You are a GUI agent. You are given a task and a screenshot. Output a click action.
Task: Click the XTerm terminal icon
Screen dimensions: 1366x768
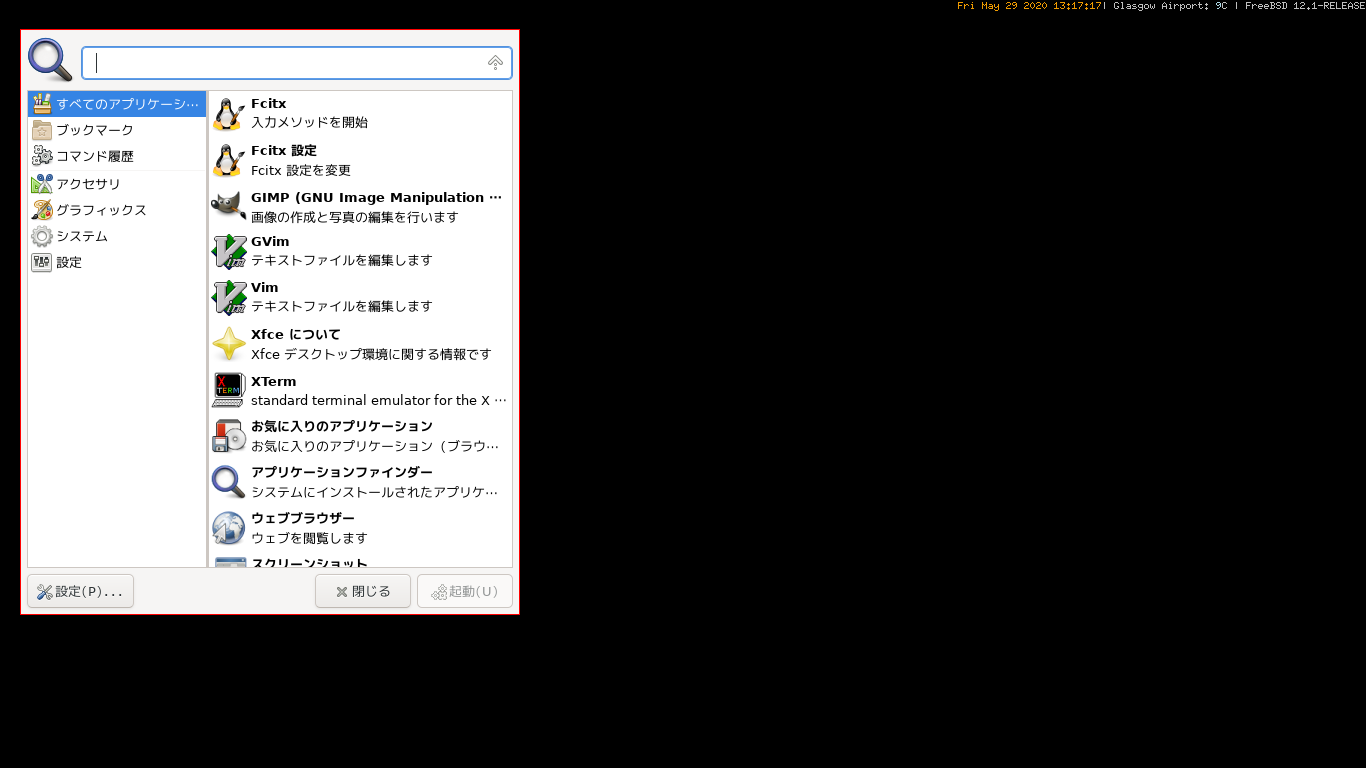228,390
